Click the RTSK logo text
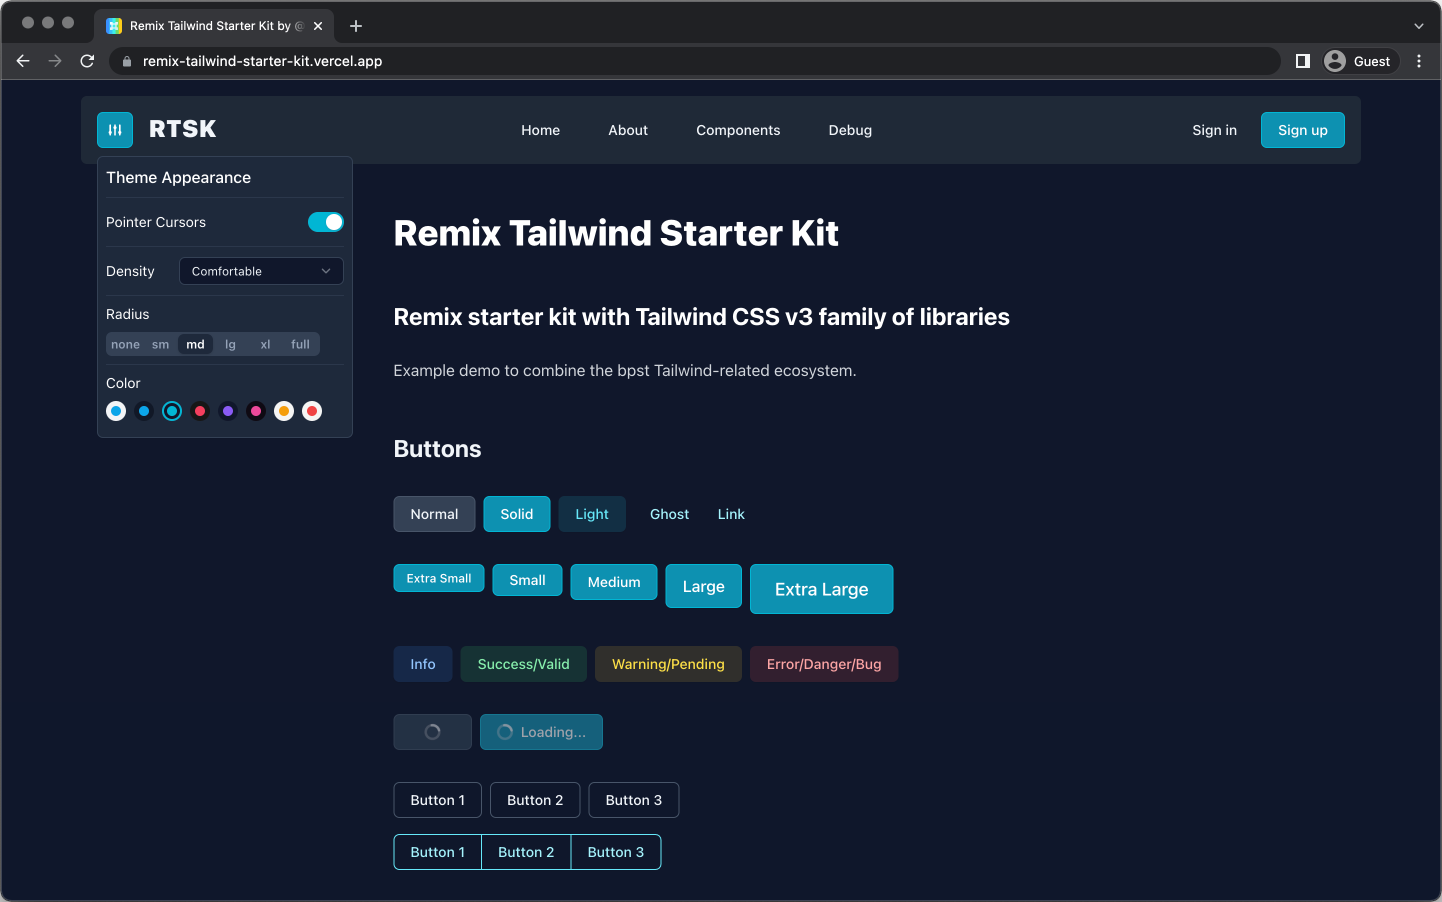The width and height of the screenshot is (1442, 902). click(x=182, y=129)
